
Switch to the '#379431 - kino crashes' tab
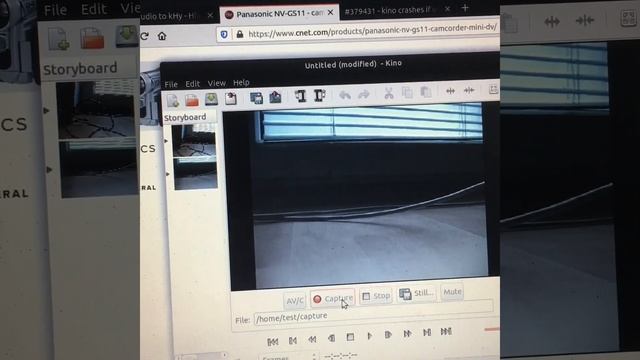click(388, 11)
